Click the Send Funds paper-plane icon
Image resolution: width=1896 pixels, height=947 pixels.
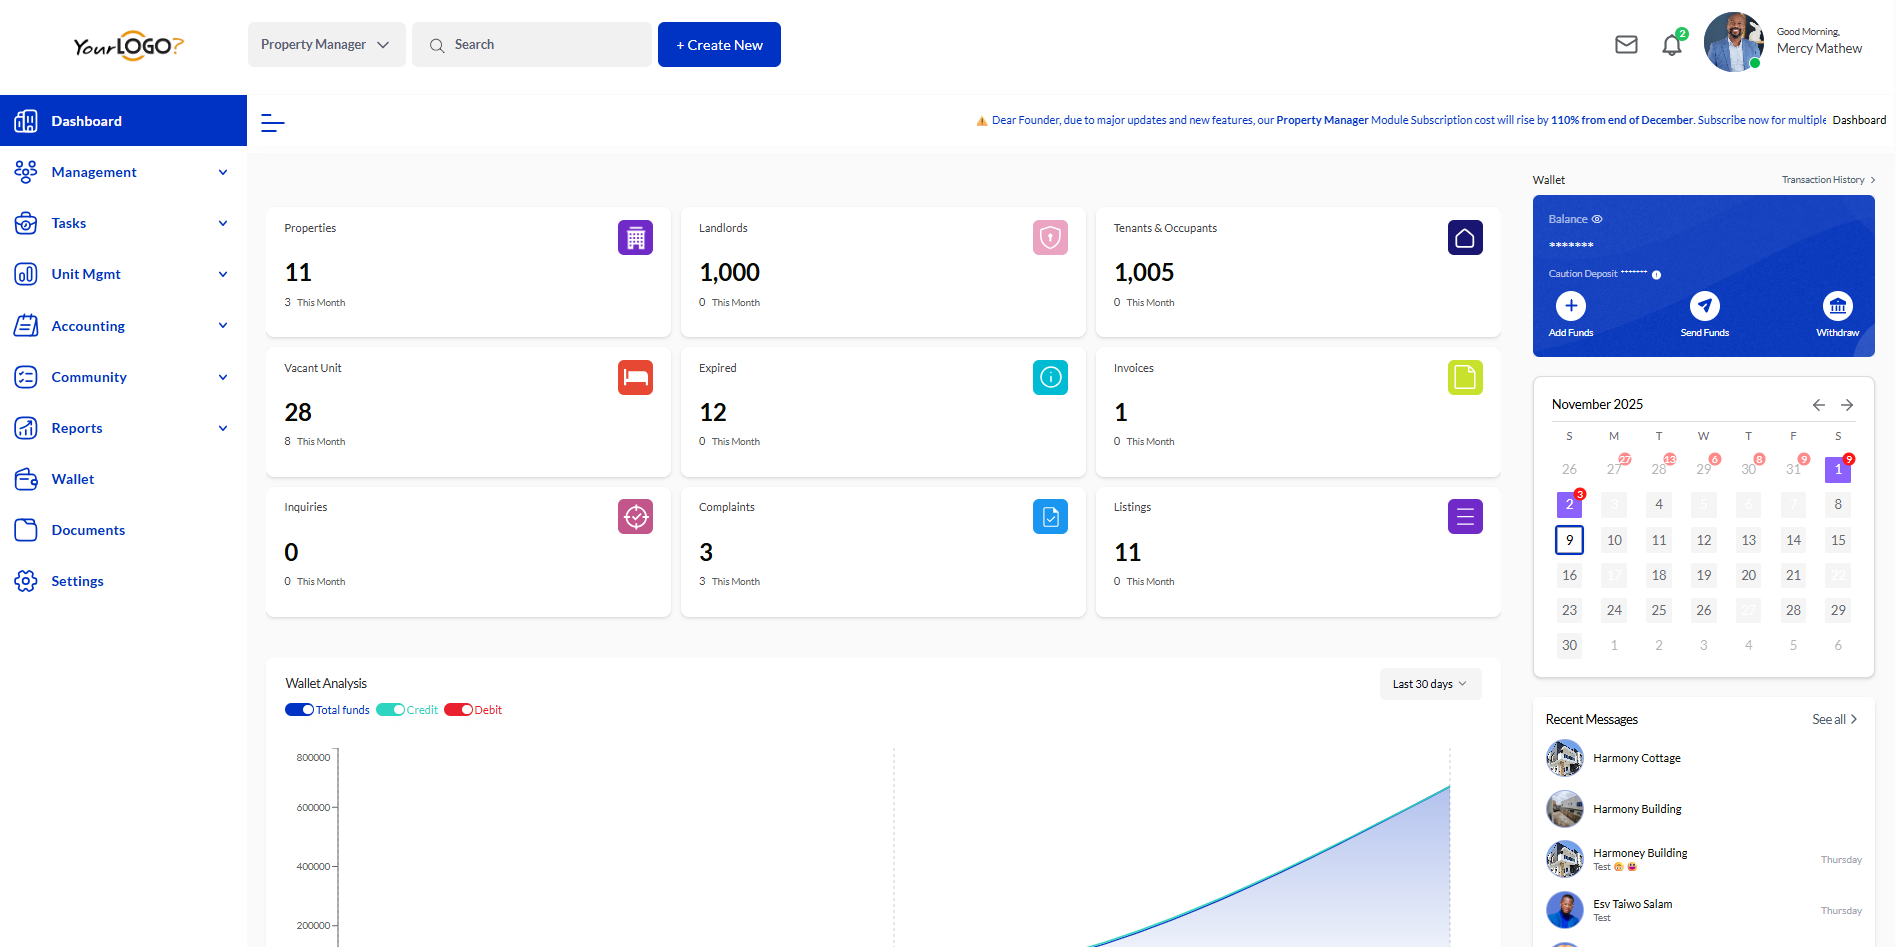pyautogui.click(x=1705, y=306)
